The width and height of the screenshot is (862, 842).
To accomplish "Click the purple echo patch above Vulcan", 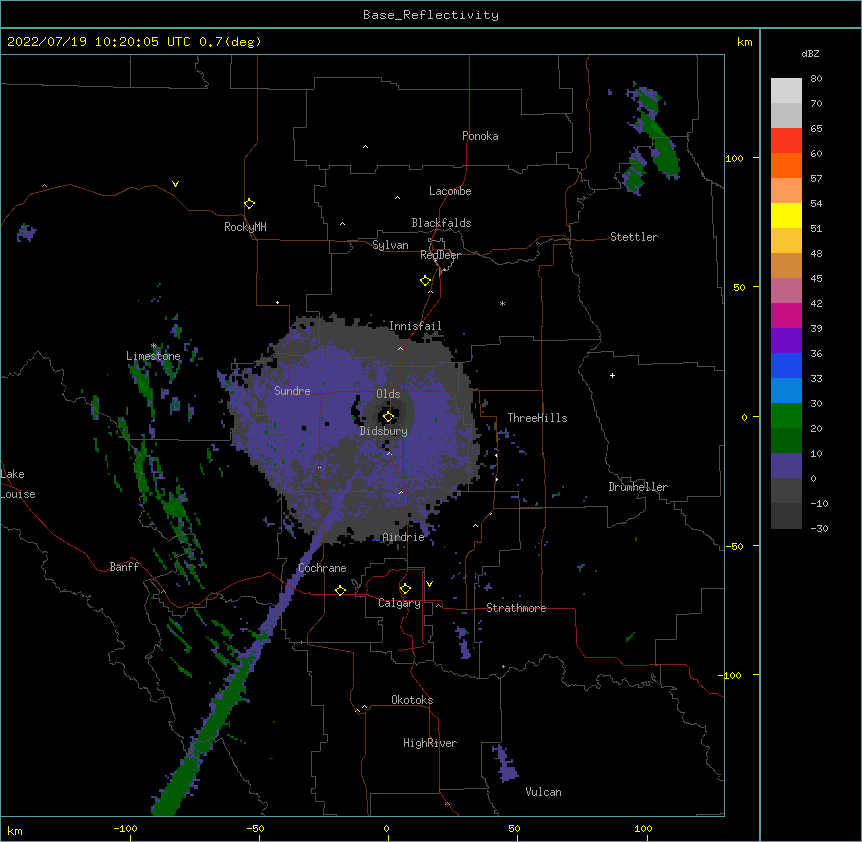I will tap(505, 763).
